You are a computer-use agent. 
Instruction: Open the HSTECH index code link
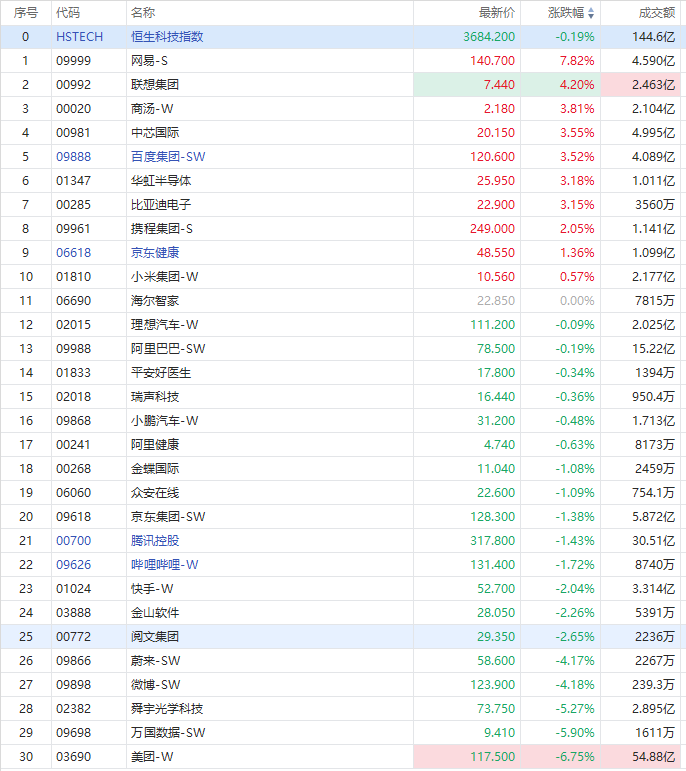tap(80, 37)
